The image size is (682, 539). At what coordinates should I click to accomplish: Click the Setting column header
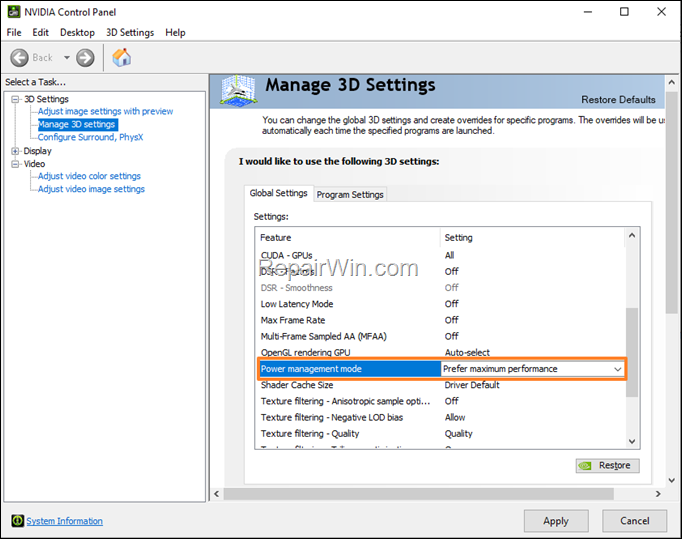click(533, 238)
